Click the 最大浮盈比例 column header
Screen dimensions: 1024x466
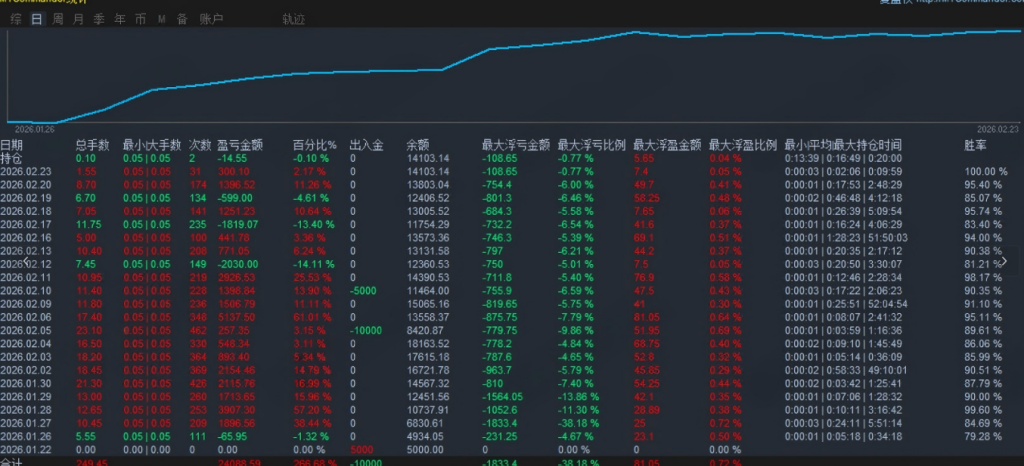click(743, 145)
